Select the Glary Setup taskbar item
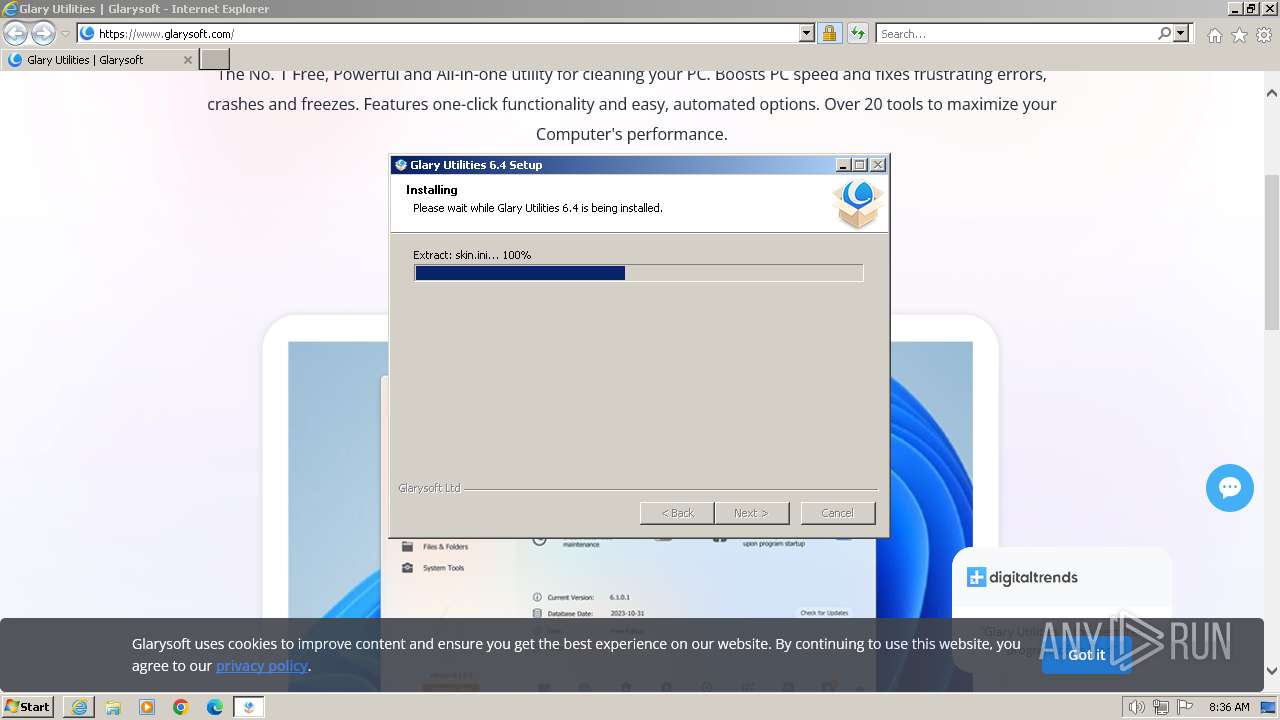 click(x=249, y=707)
